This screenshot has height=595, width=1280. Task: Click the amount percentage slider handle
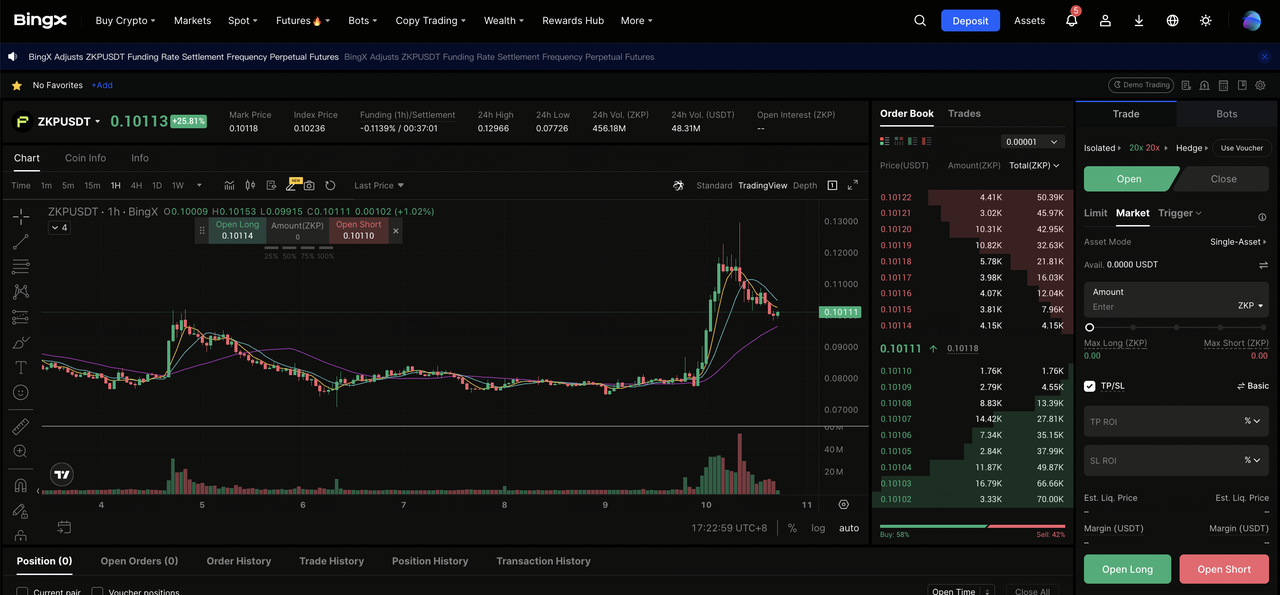pyautogui.click(x=1090, y=327)
